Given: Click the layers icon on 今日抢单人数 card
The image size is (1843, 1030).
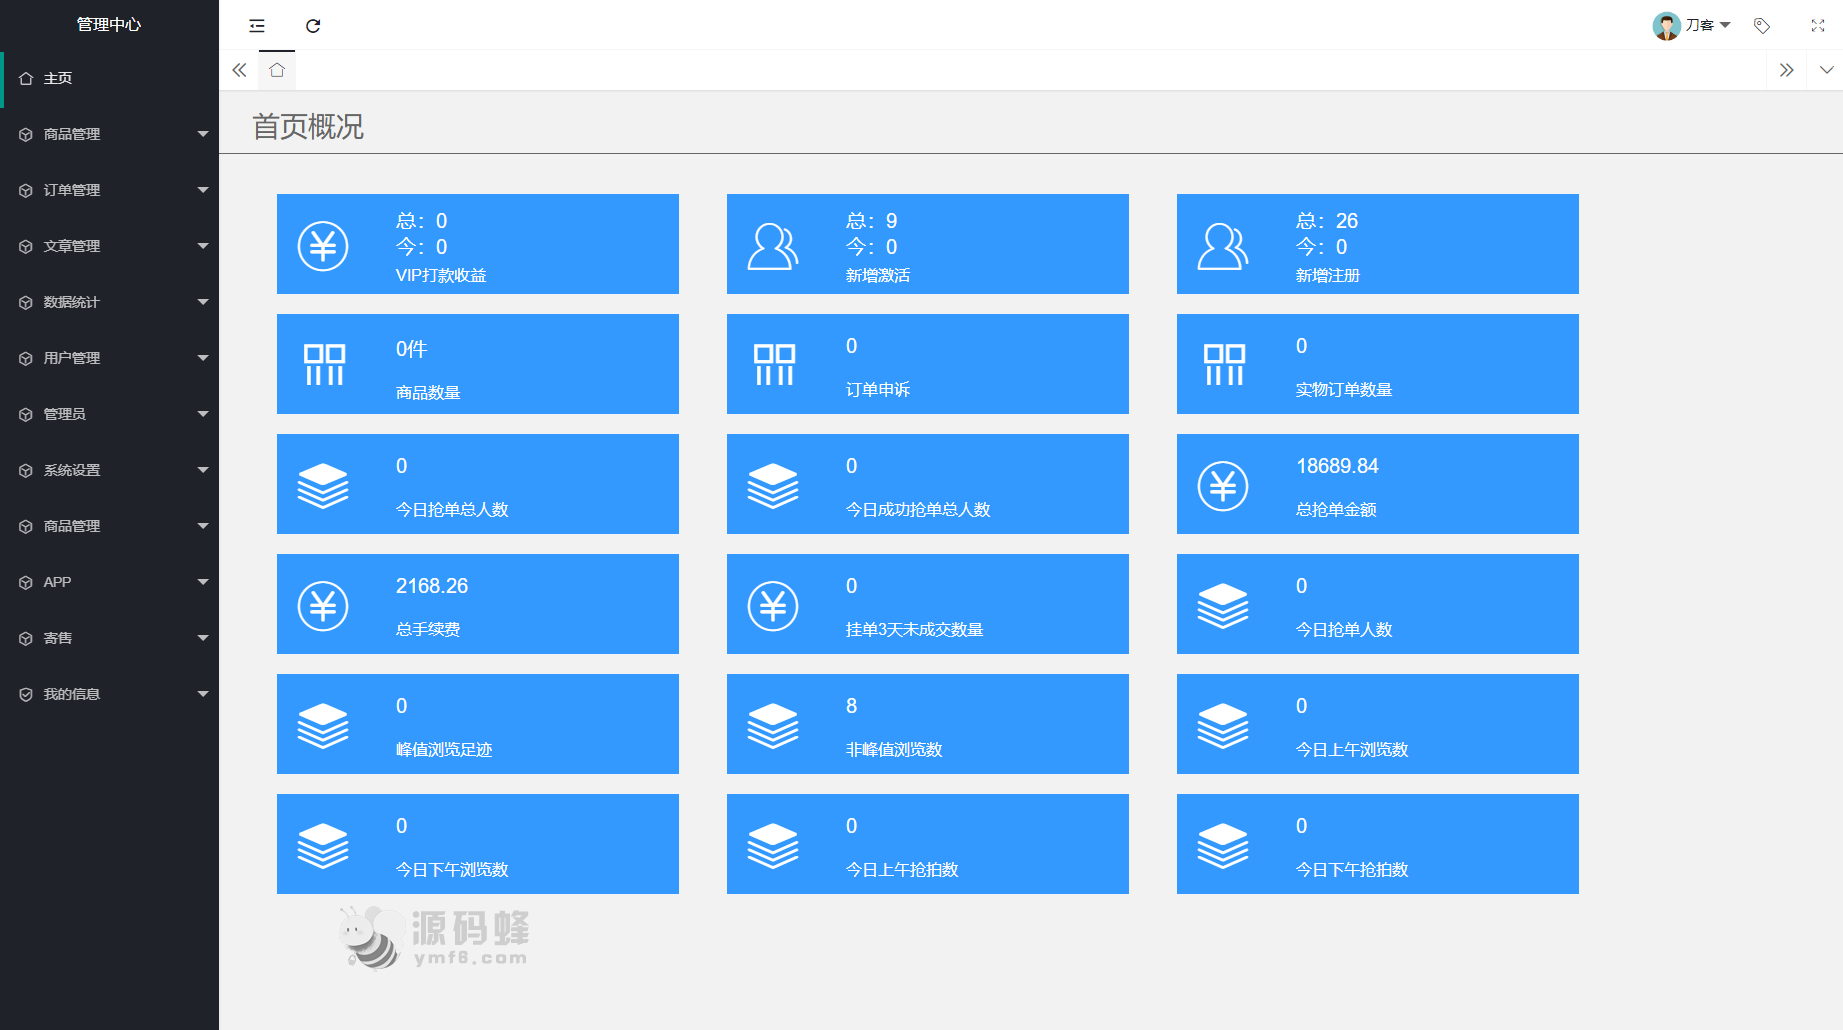Looking at the screenshot, I should pos(1223,606).
